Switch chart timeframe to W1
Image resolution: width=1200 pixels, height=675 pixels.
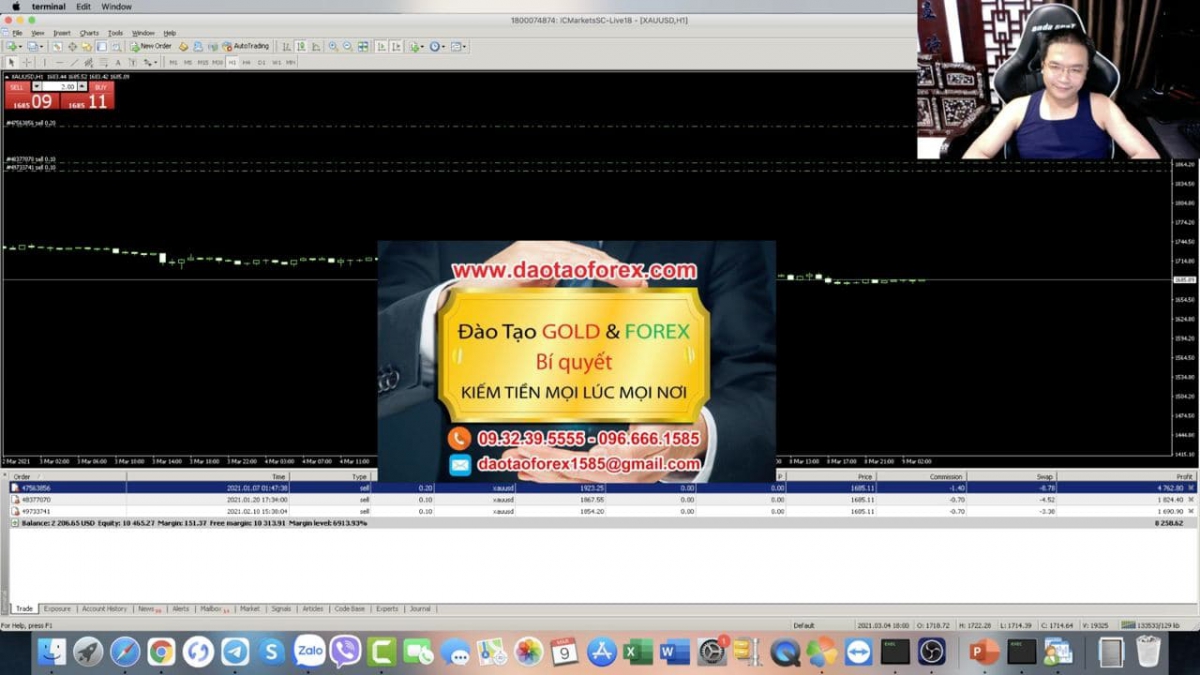click(276, 62)
